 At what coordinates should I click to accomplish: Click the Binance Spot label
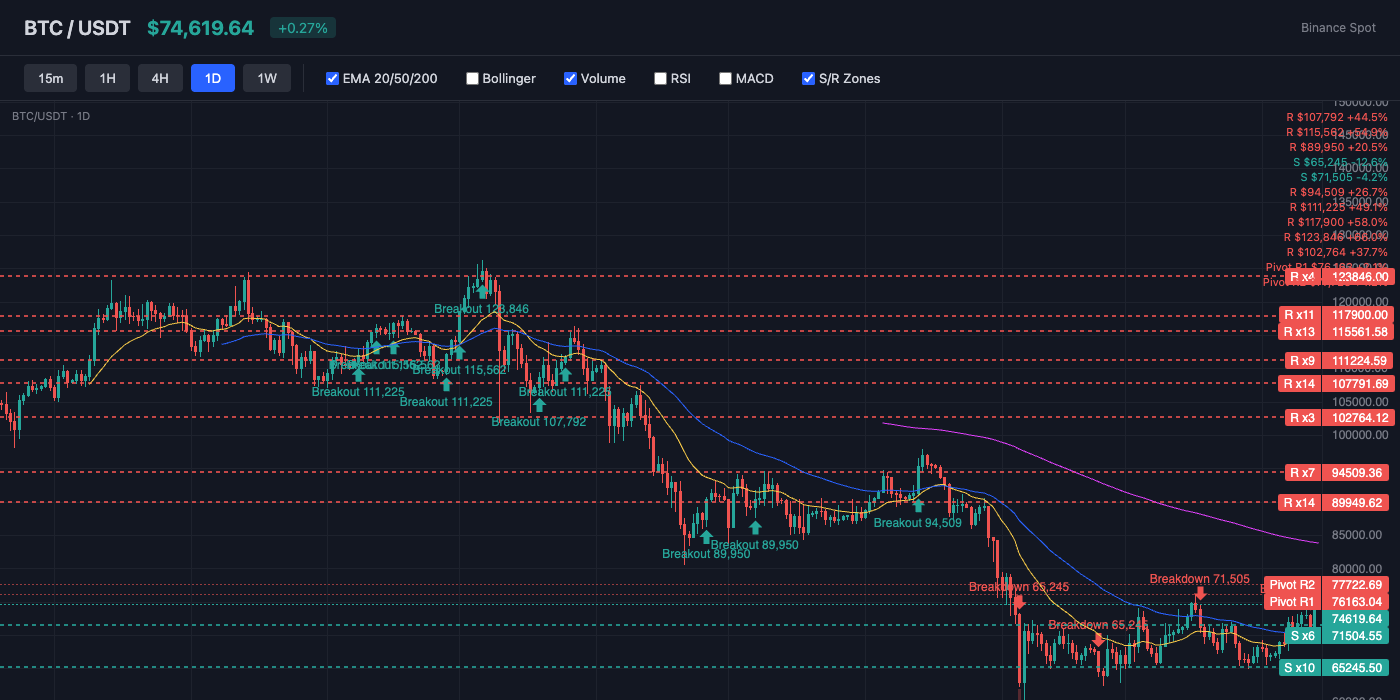click(x=1338, y=28)
